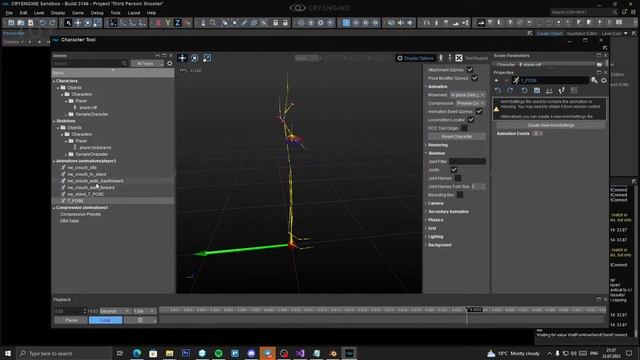This screenshot has height=360, width=640.
Task: Activate Character Tool viewport rotate gizmo
Action: [195, 58]
